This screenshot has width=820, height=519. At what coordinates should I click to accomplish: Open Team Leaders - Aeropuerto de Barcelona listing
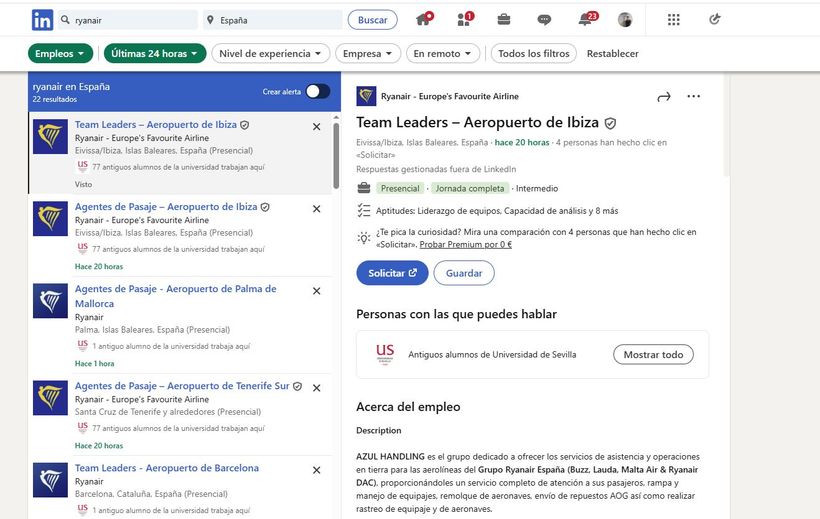(x=167, y=468)
